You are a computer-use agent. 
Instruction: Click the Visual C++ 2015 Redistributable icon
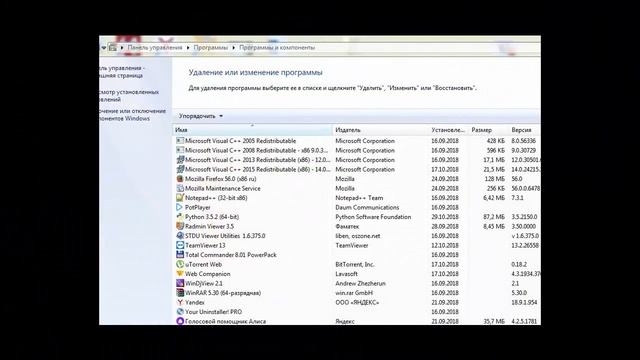[180, 169]
